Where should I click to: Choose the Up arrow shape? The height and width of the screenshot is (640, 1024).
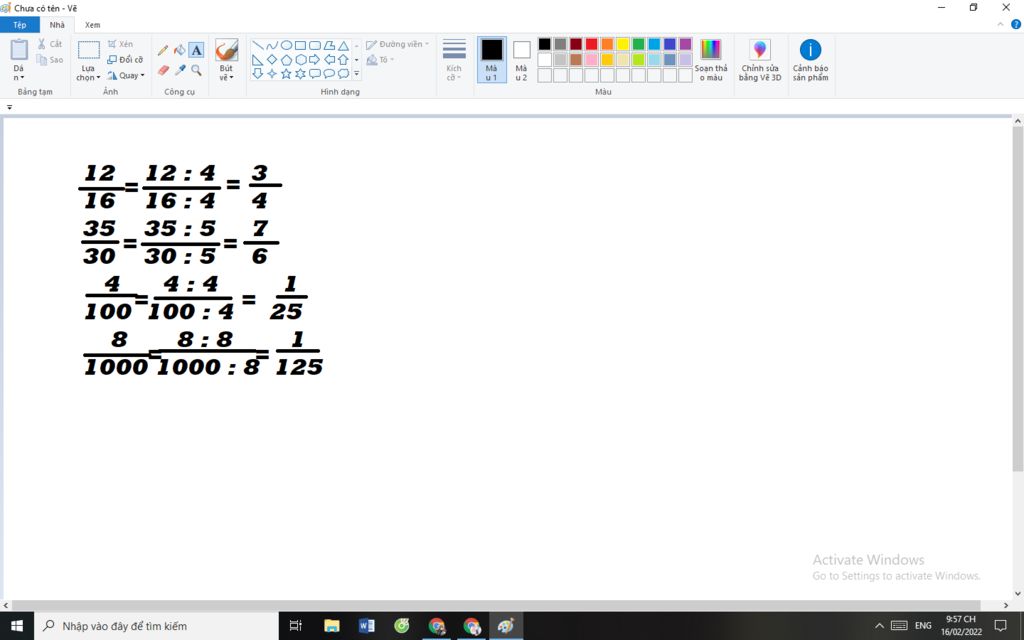(344, 60)
